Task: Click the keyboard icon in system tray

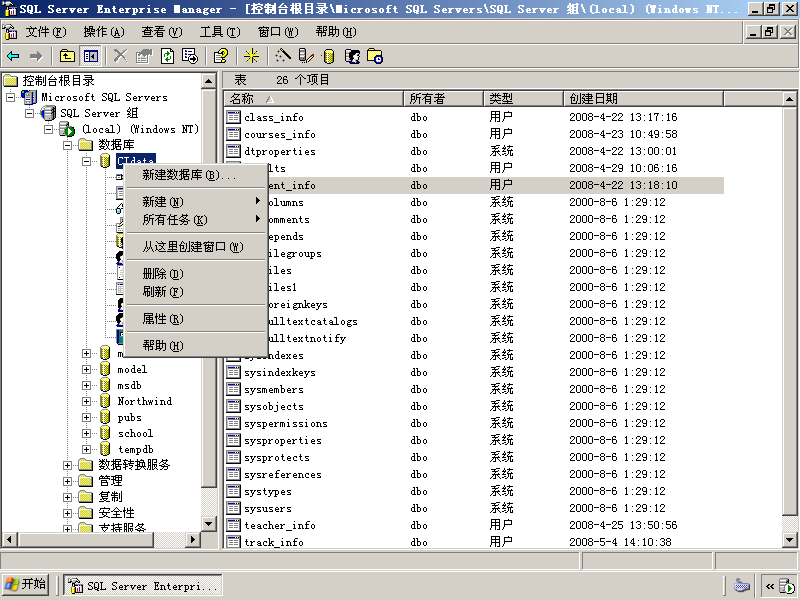Action: [x=742, y=585]
